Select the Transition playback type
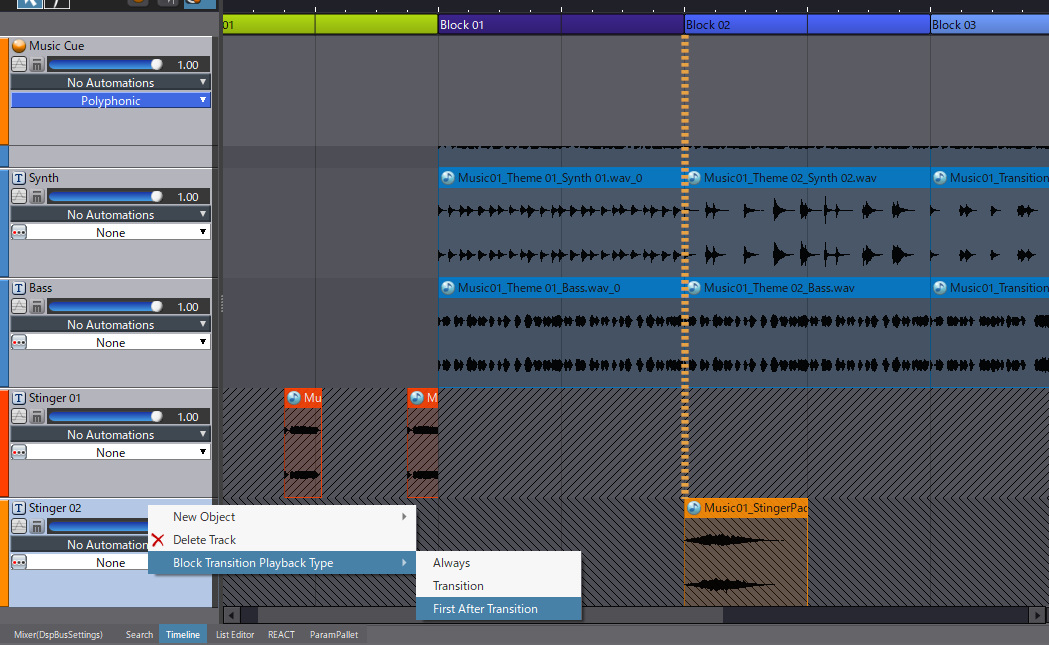Viewport: 1049px width, 645px height. click(x=498, y=585)
